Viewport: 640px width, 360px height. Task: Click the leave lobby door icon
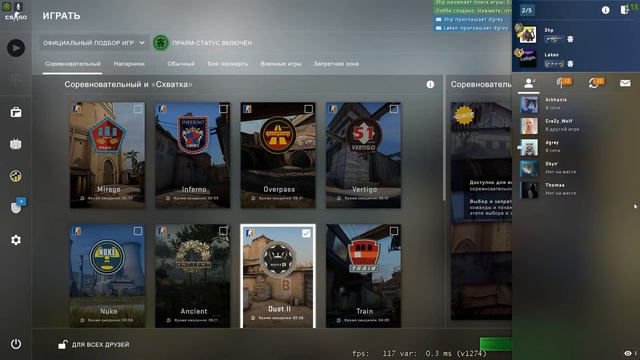pyautogui.click(x=624, y=10)
